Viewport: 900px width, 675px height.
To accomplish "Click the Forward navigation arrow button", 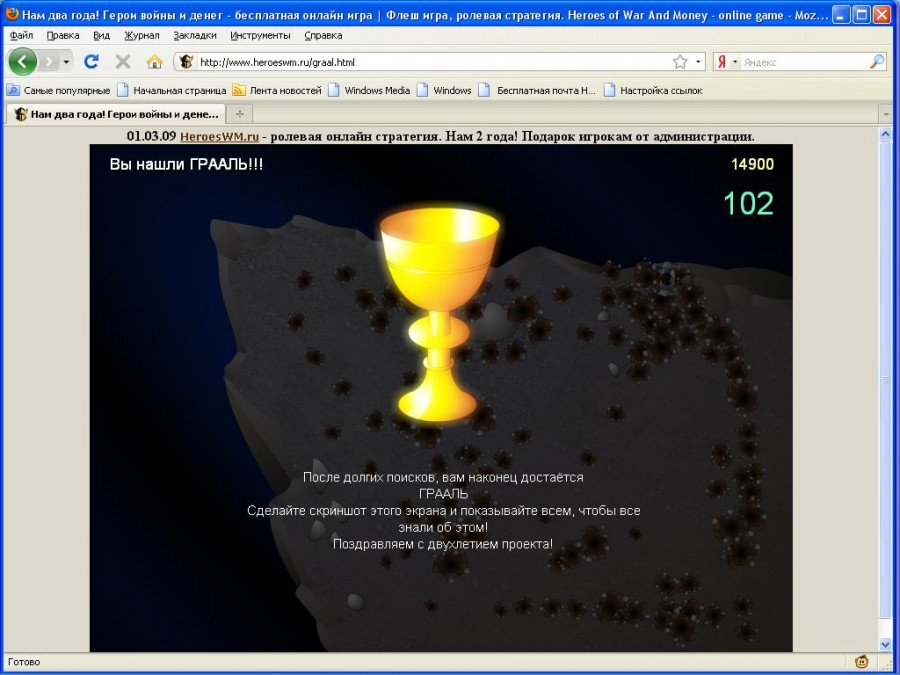I will point(50,61).
